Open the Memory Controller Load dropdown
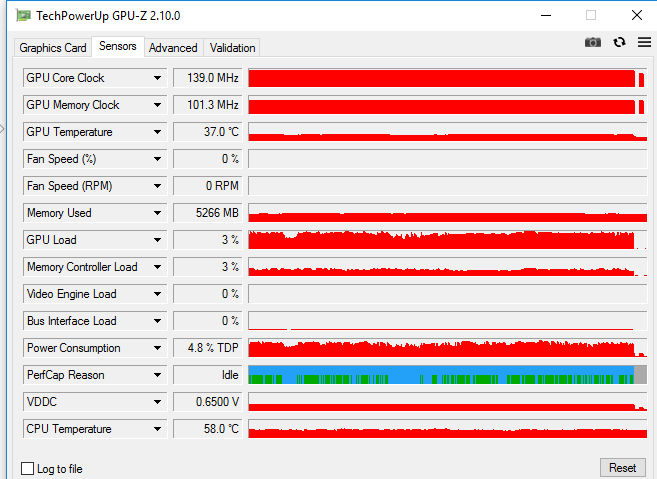 point(95,267)
